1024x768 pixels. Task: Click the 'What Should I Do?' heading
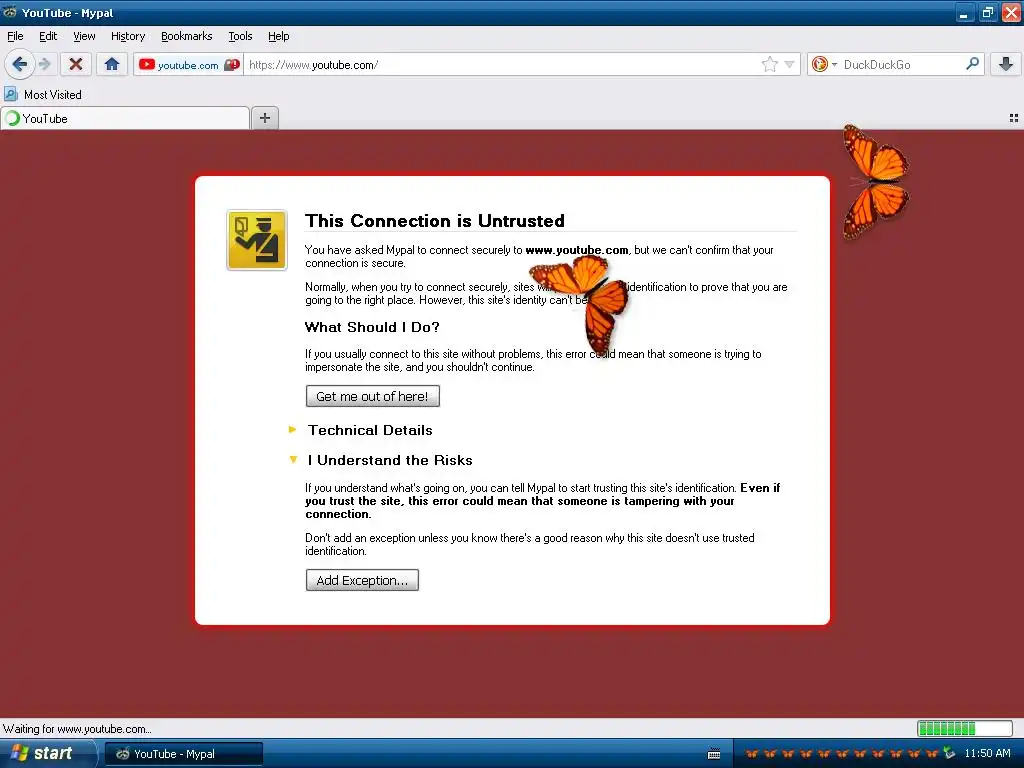(x=372, y=327)
